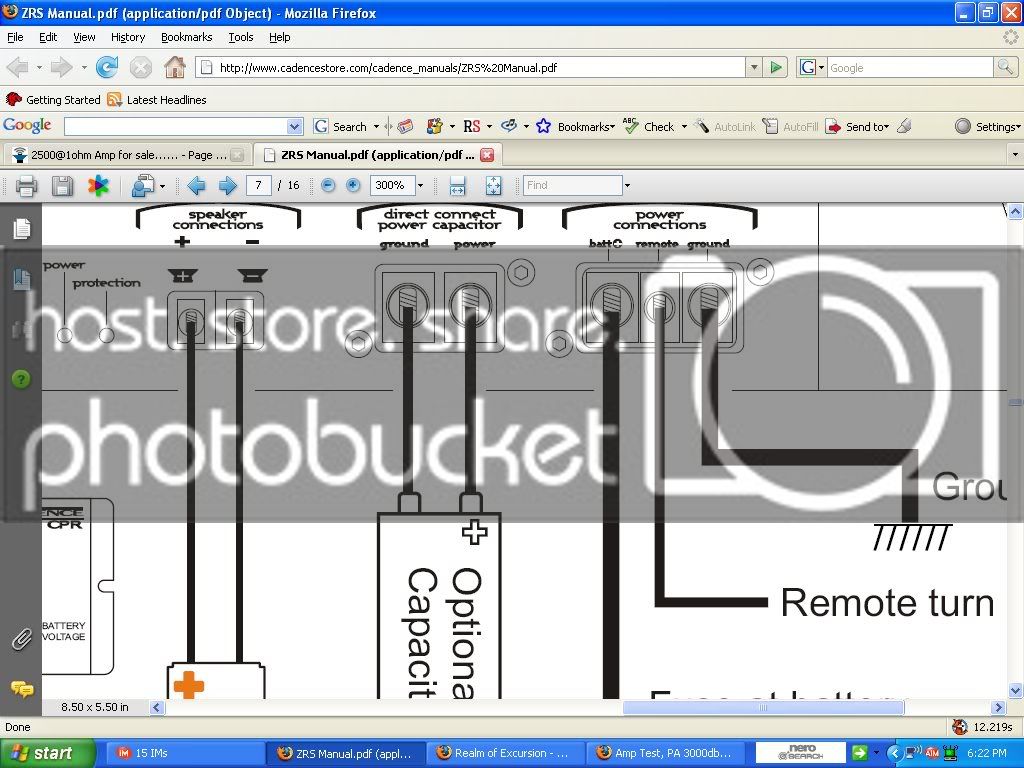Switch to the 2500@1ohm Amp for sale tab
The image size is (1024, 768).
click(127, 155)
